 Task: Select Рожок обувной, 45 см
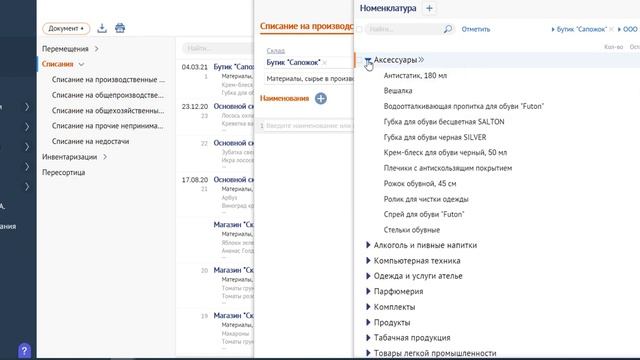point(420,184)
